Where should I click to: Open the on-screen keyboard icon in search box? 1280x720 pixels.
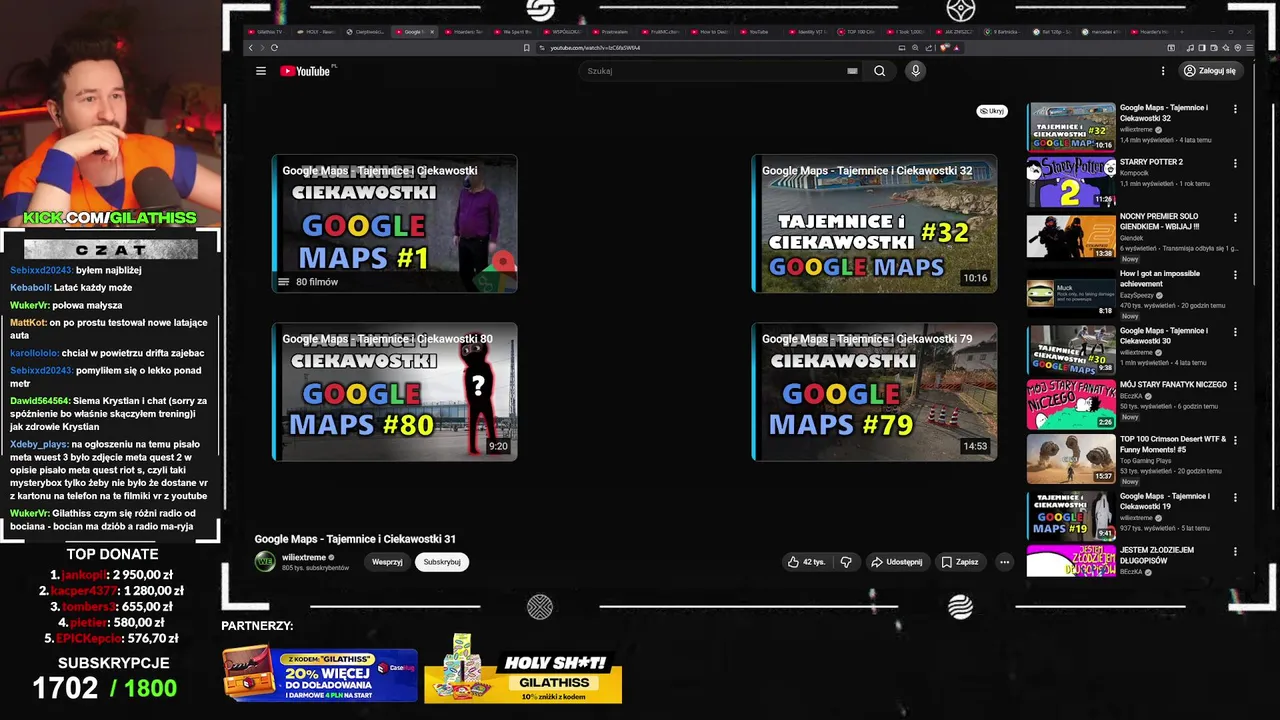tap(852, 71)
